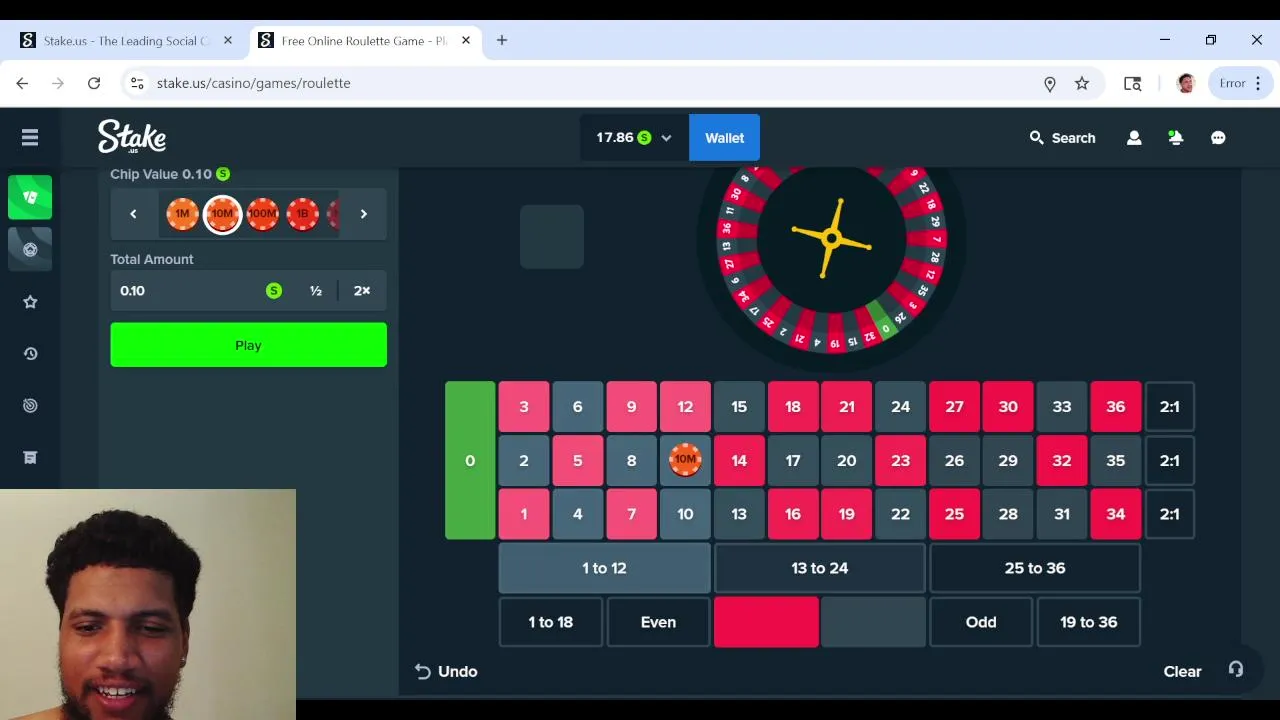Place a chip on number 36

[1116, 407]
